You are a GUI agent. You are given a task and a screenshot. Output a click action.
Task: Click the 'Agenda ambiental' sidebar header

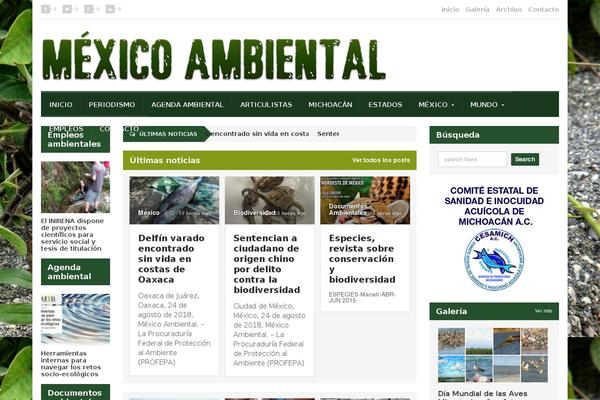click(75, 272)
